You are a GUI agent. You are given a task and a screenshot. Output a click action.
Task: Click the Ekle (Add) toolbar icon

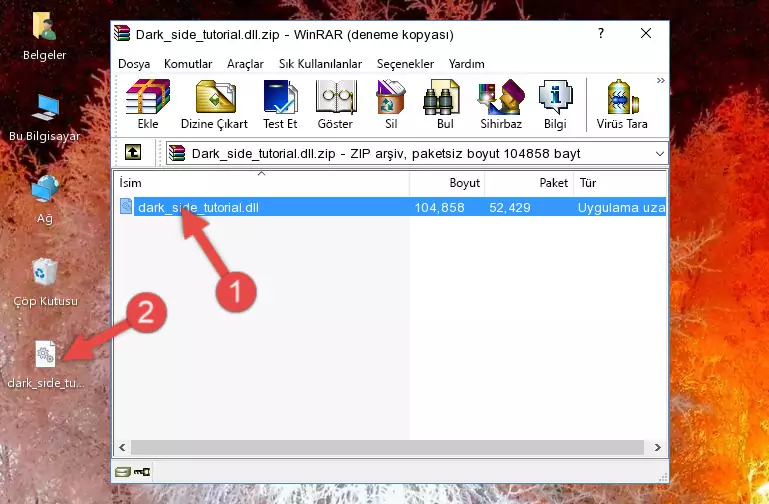(148, 104)
